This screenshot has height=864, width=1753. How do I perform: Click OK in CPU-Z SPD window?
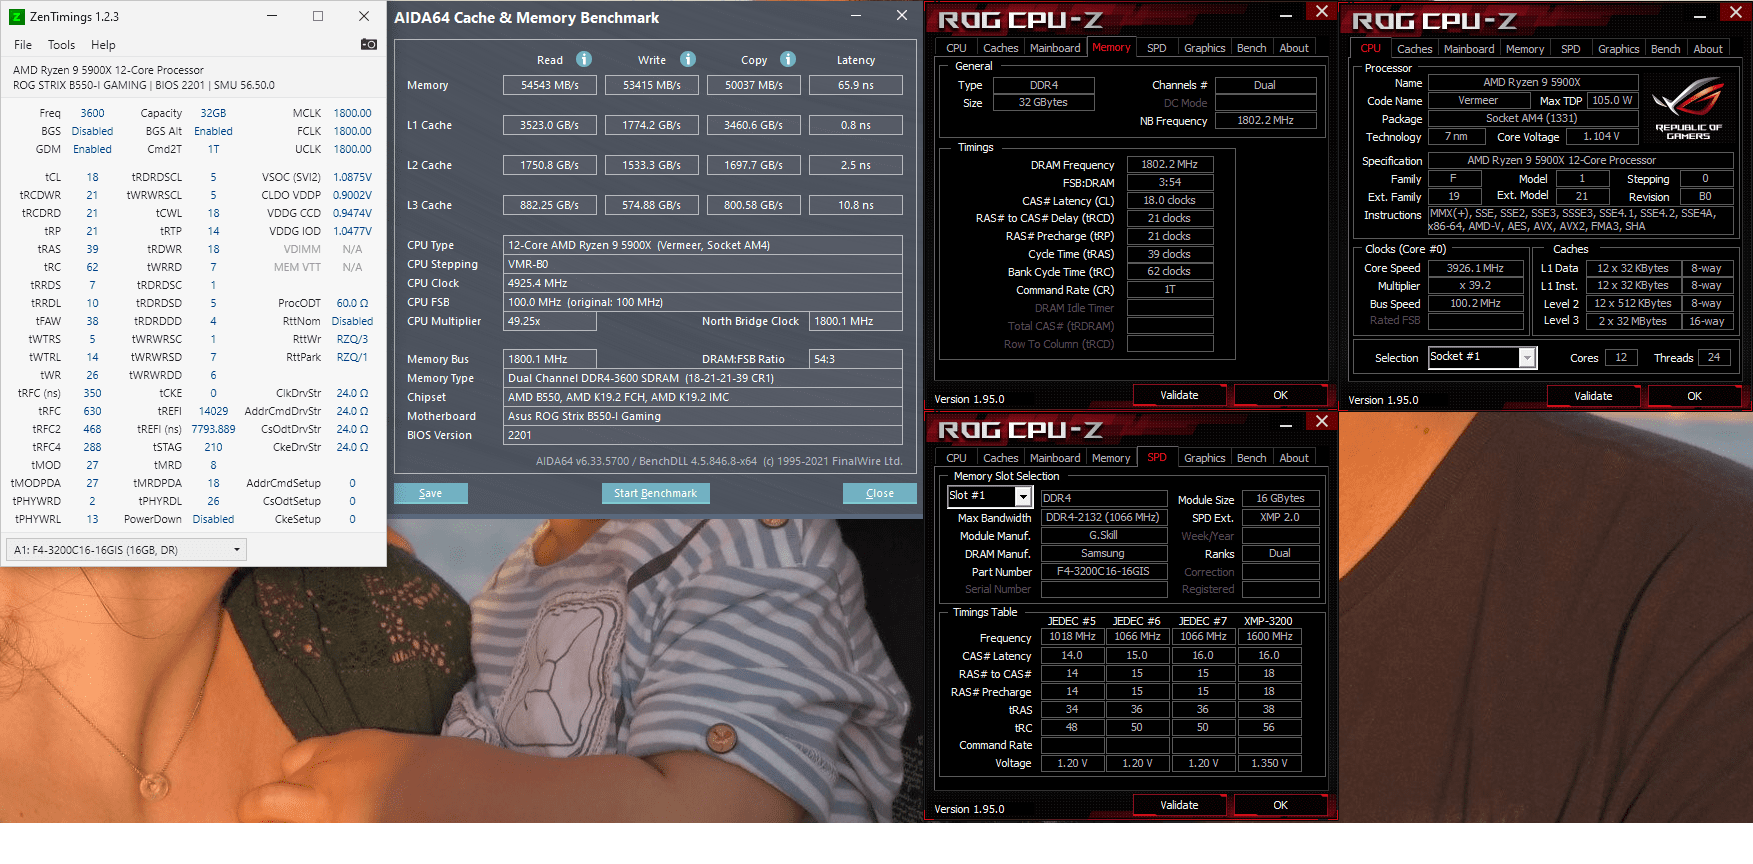point(1280,805)
